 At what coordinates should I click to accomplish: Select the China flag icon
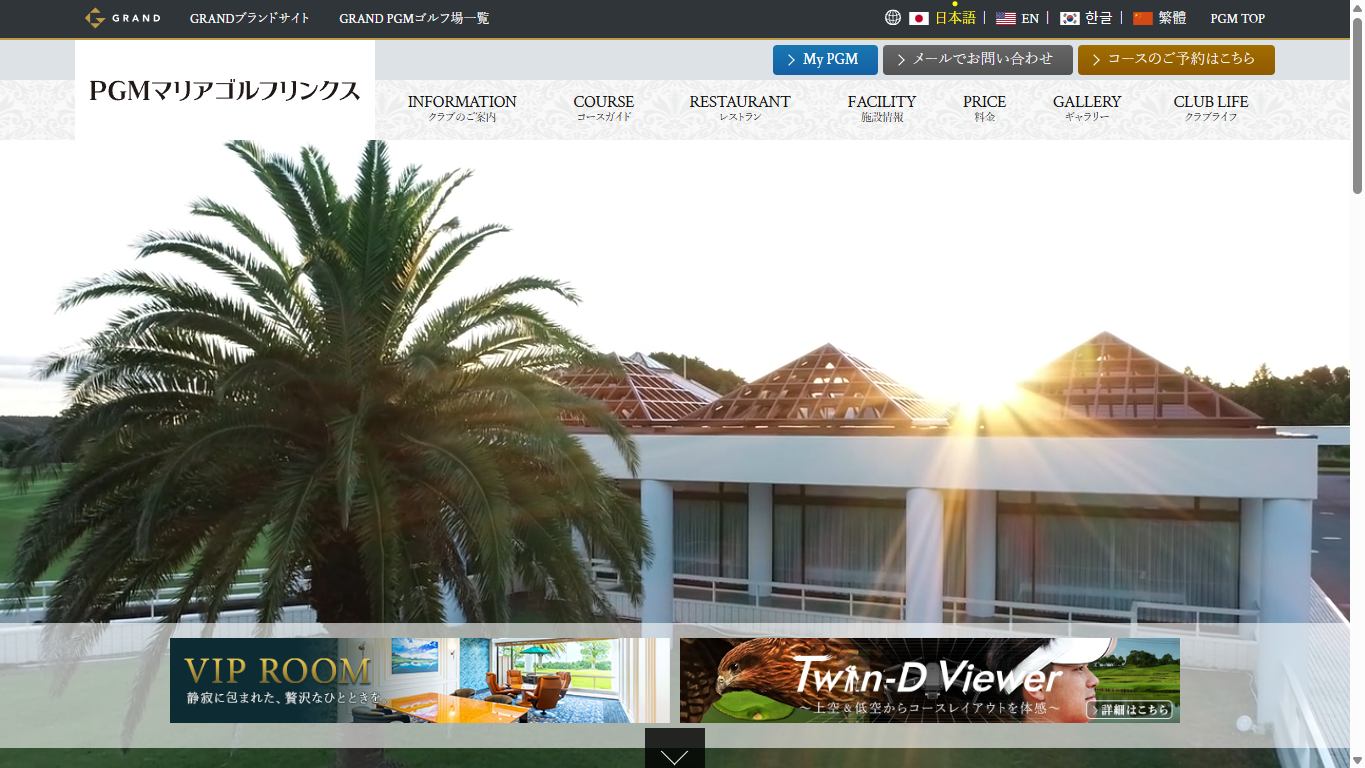pos(1143,18)
